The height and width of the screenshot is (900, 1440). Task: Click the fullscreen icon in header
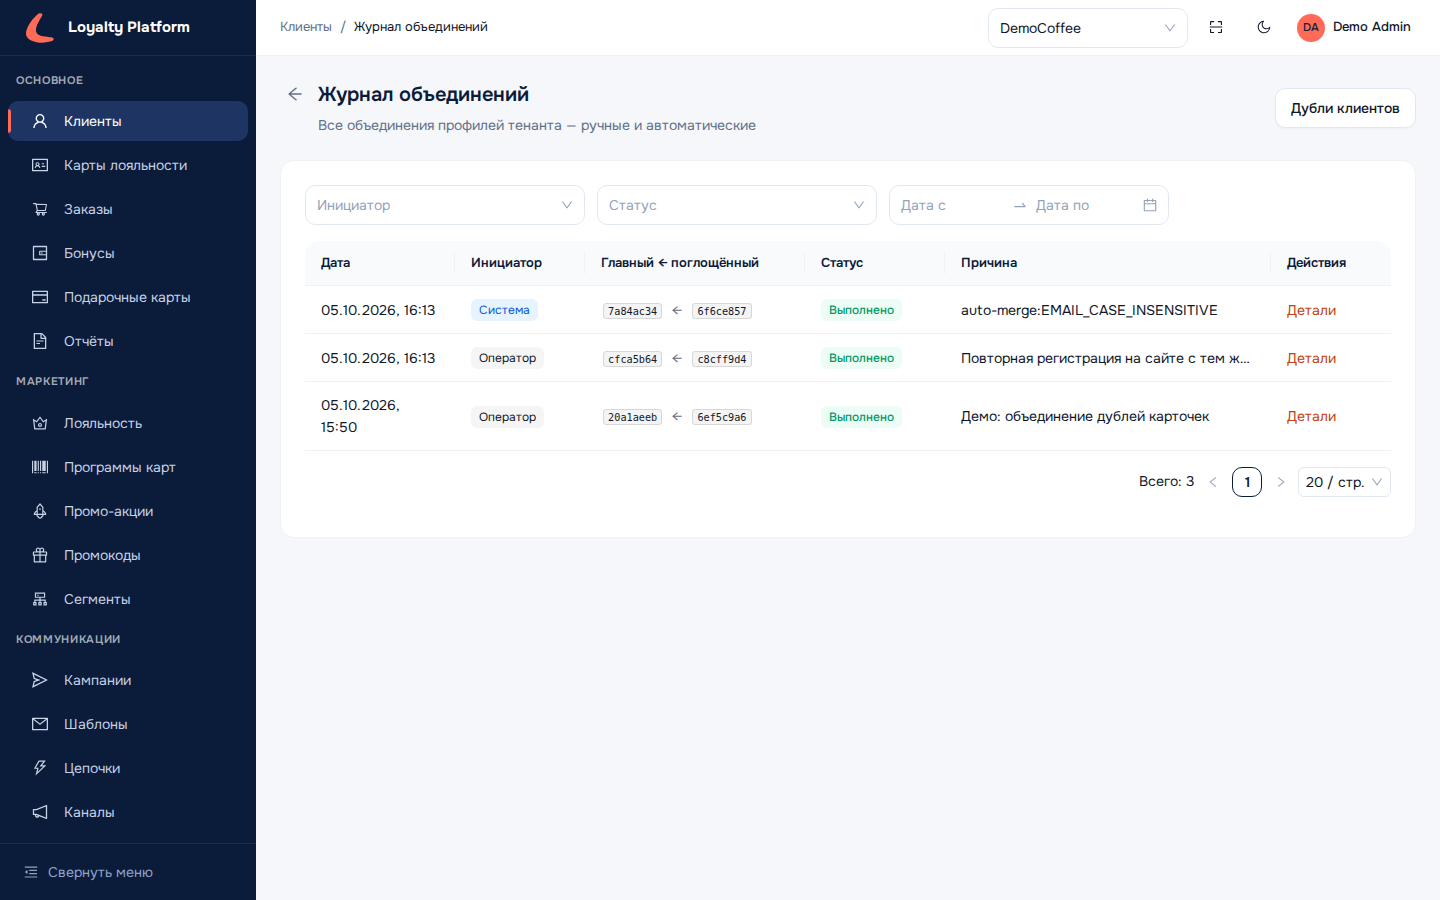(1216, 27)
